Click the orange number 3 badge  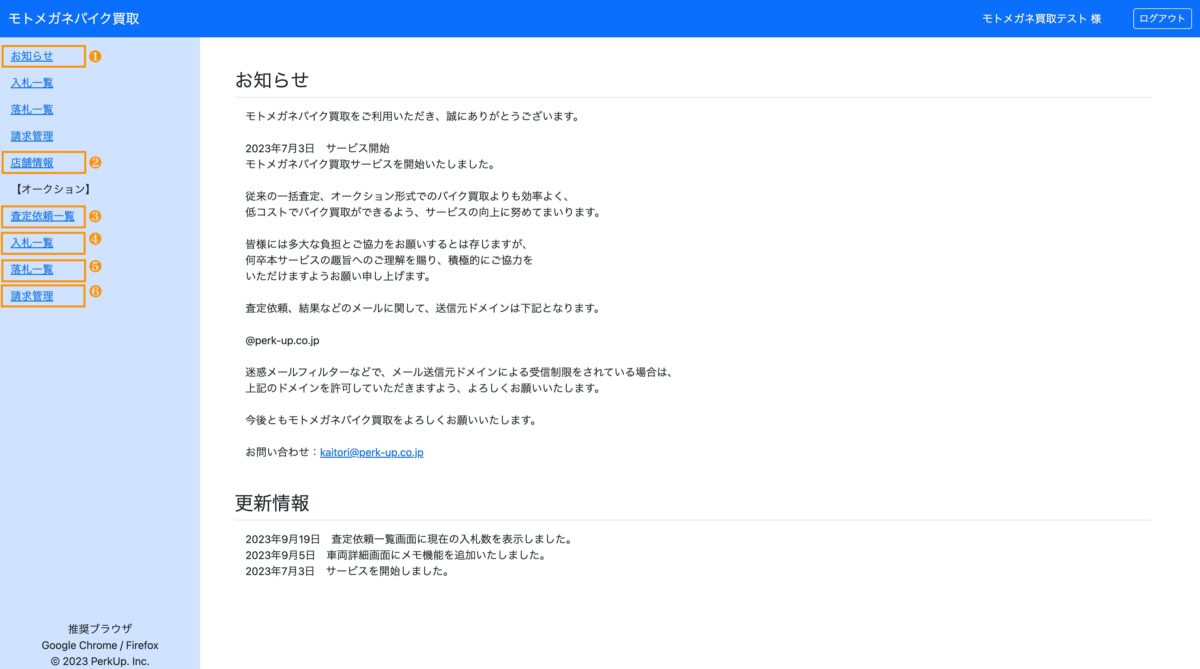point(95,216)
